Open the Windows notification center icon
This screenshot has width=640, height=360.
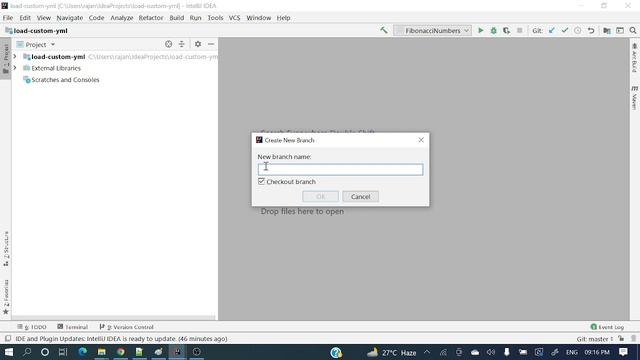point(623,352)
